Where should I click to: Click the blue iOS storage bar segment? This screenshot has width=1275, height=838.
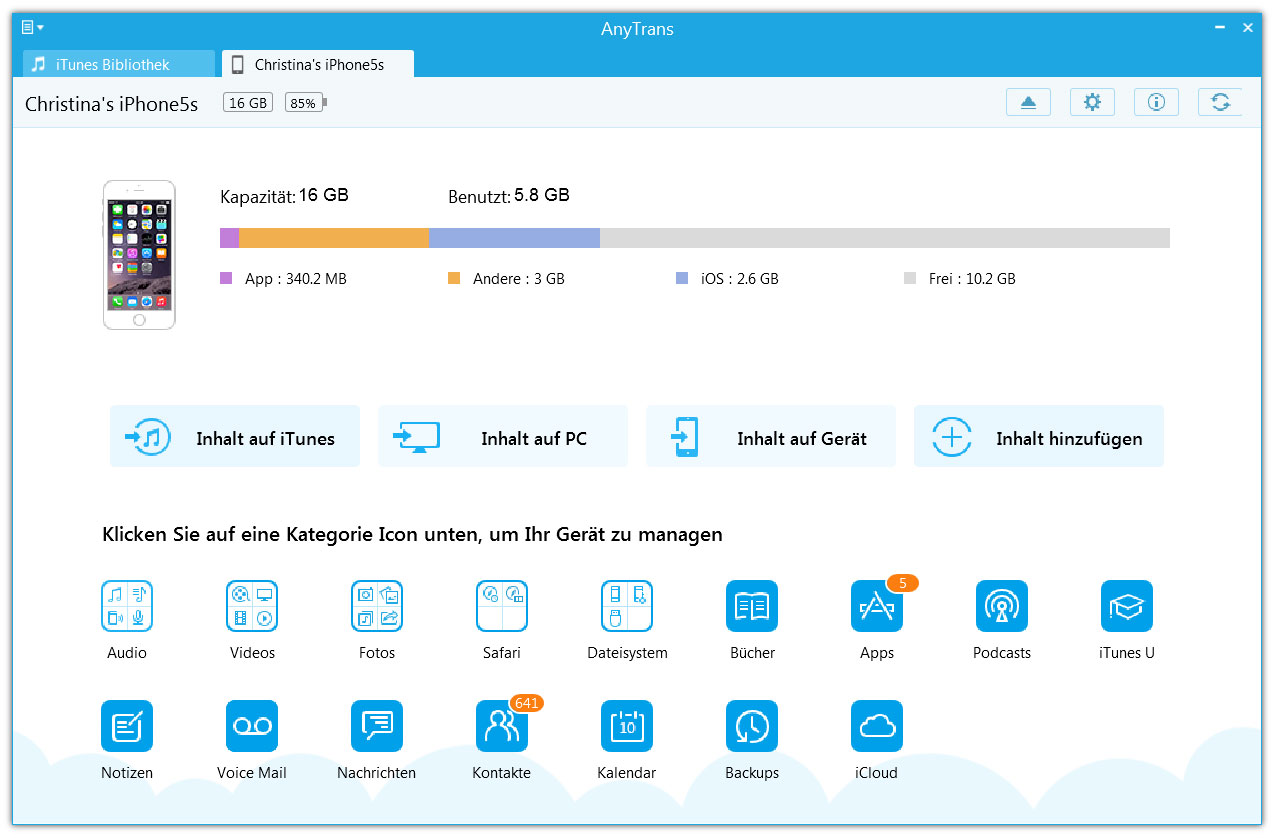coord(514,238)
